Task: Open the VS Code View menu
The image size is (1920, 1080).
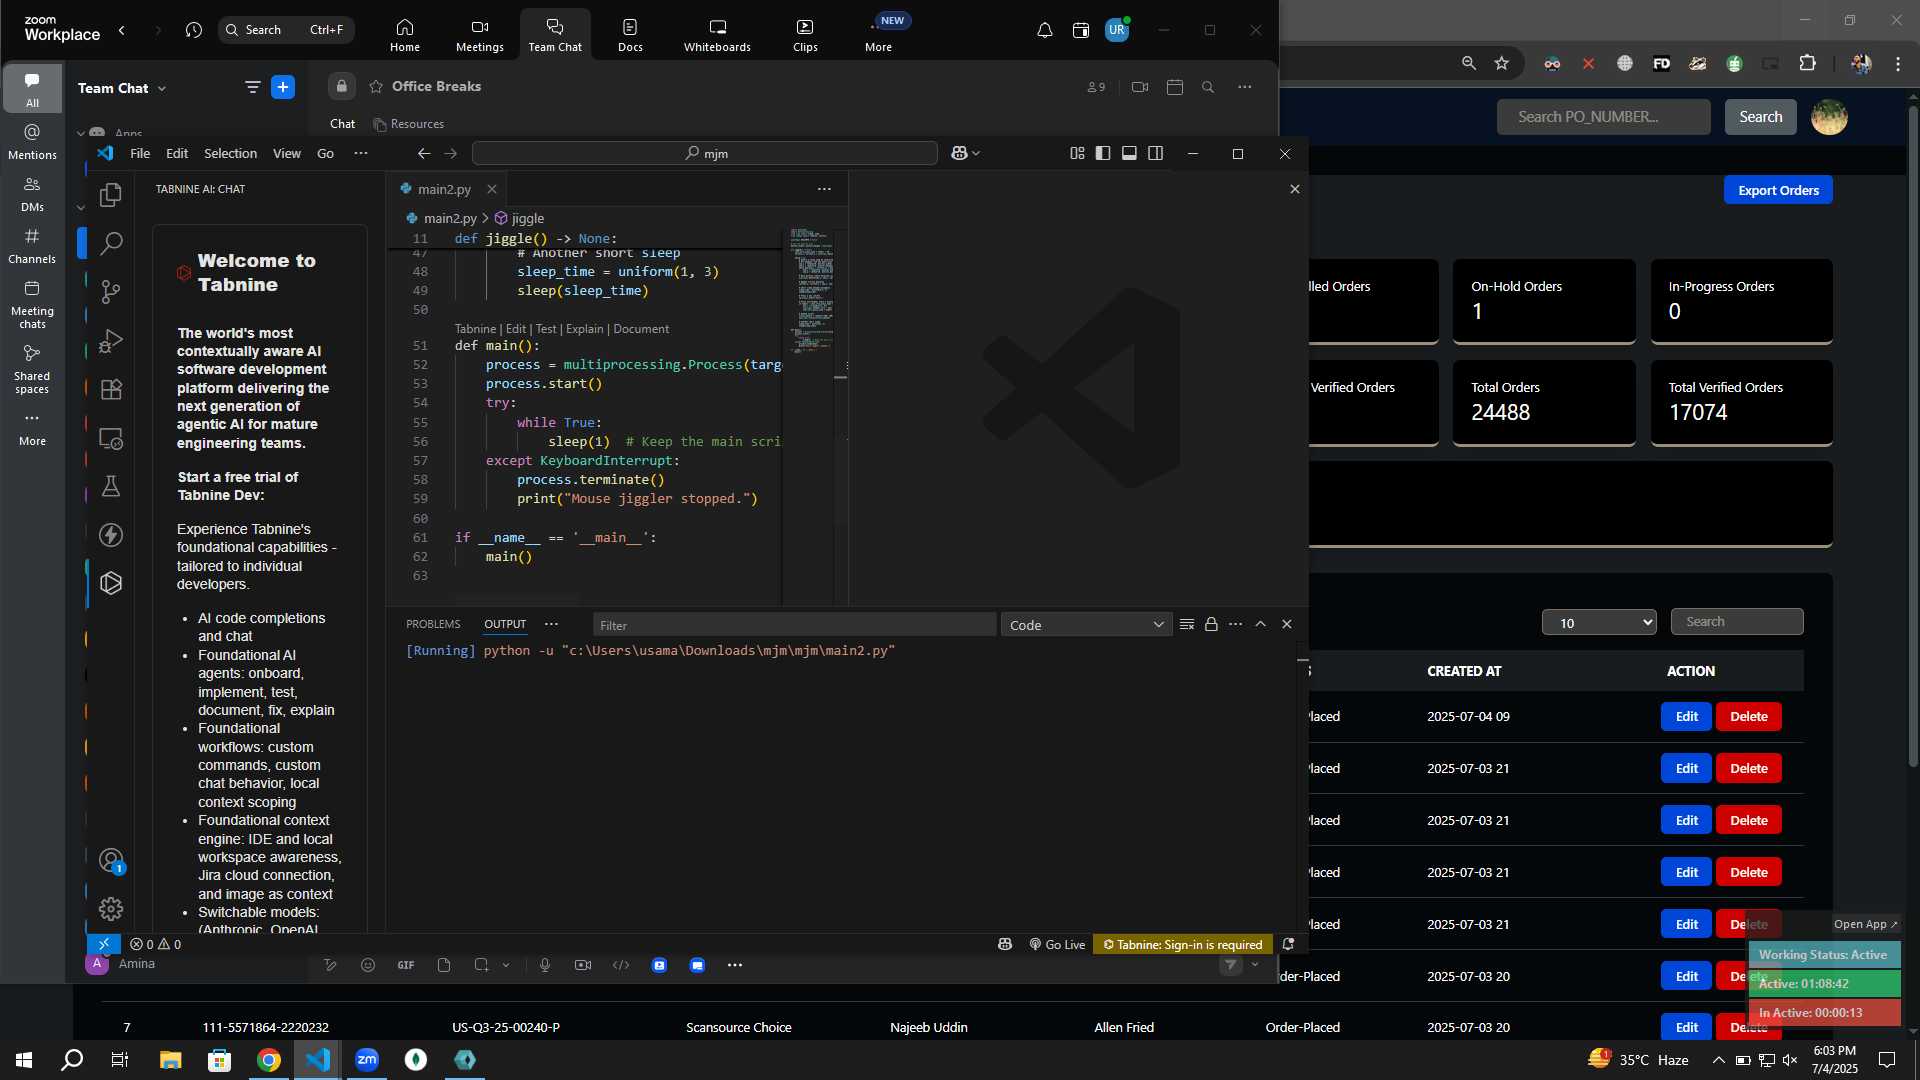Action: pyautogui.click(x=287, y=153)
